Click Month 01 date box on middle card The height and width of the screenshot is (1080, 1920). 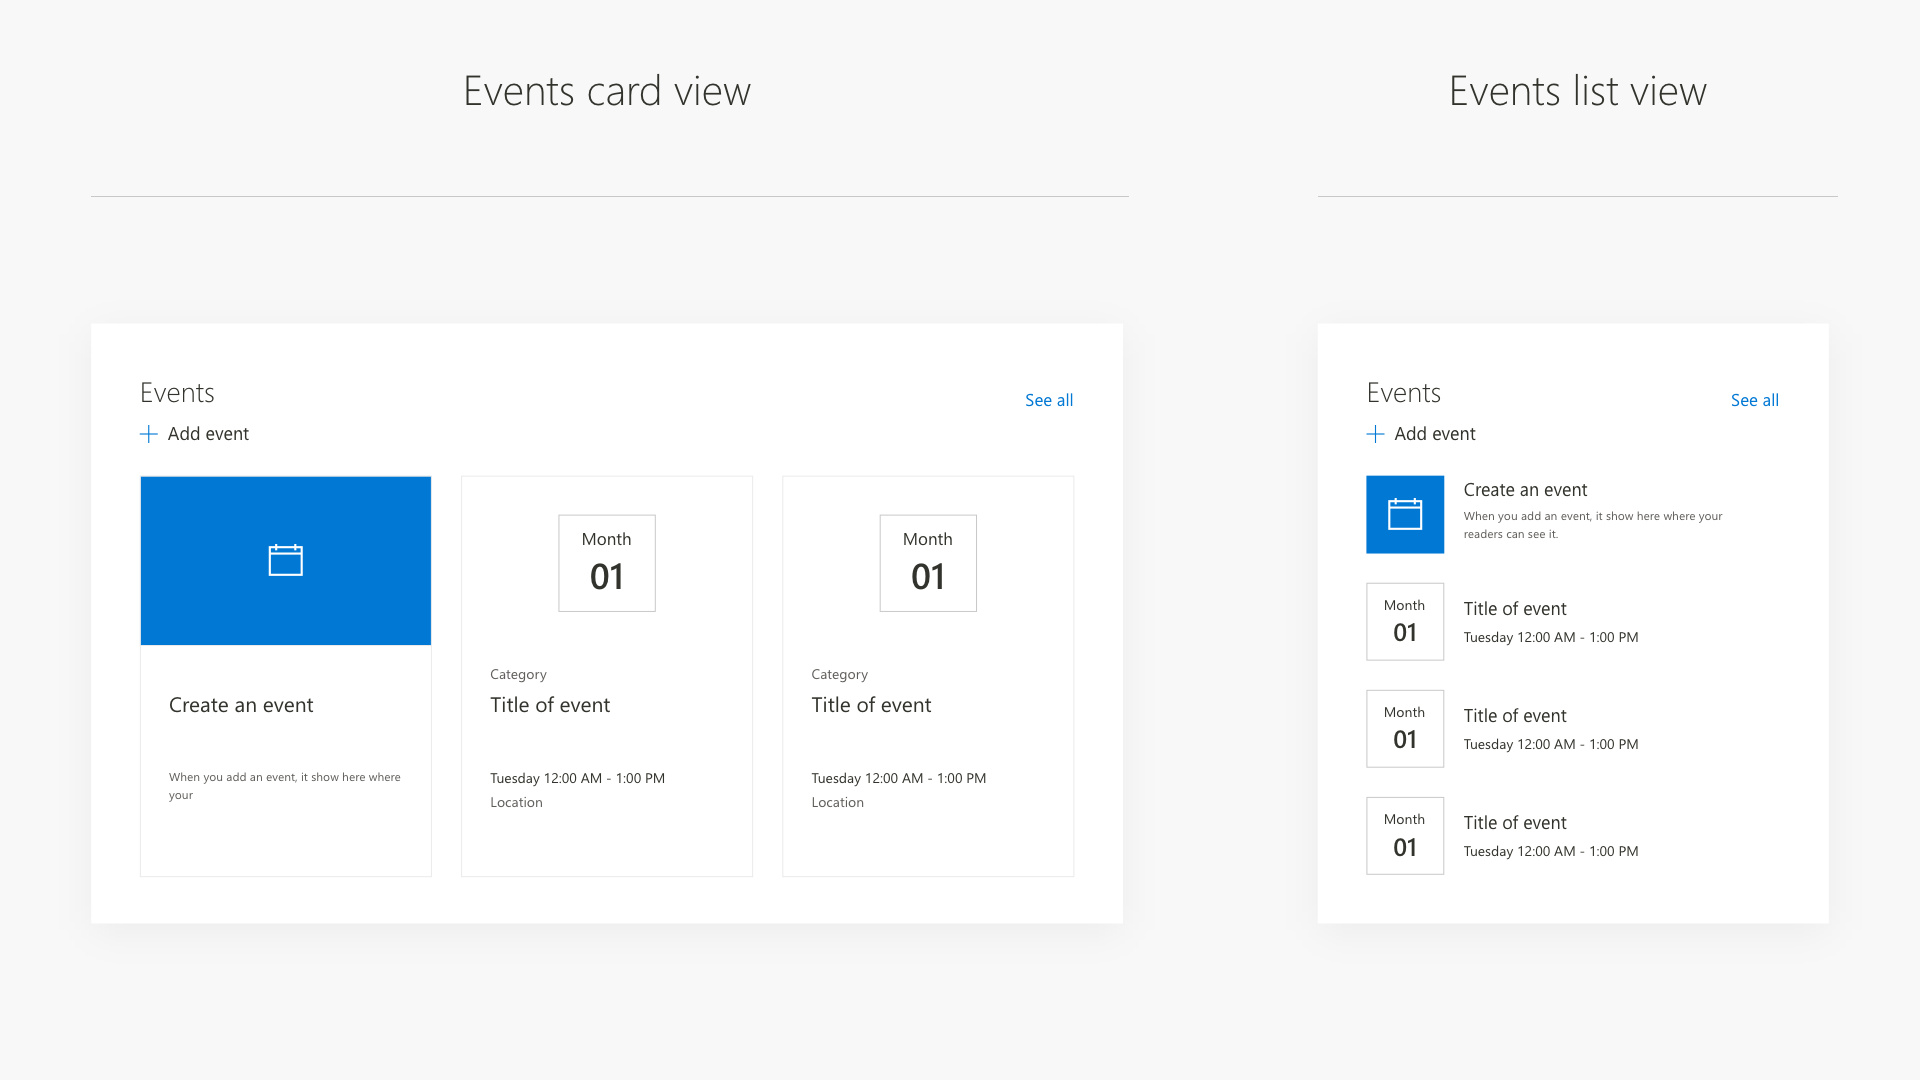[x=607, y=563]
